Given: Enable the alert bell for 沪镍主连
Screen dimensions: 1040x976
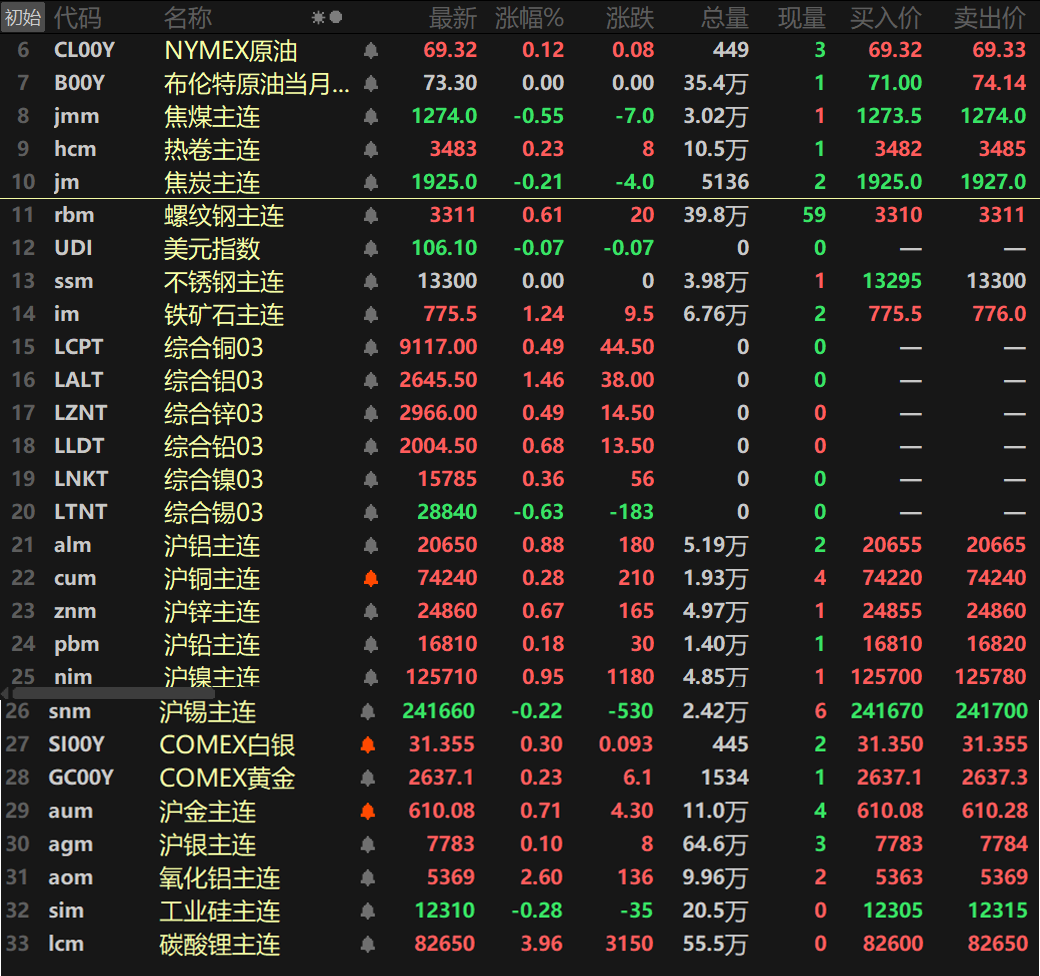Looking at the screenshot, I should 370,677.
